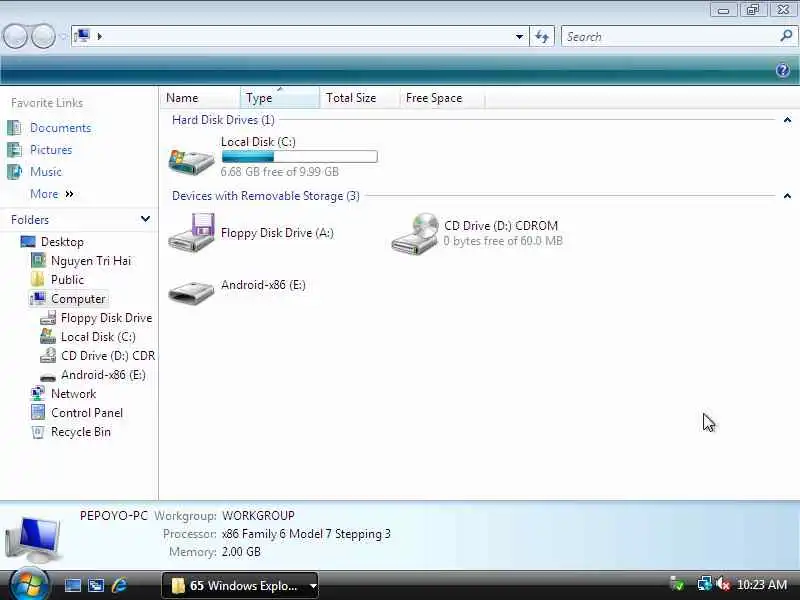800x600 pixels.
Task: Select Android-x86 (E:) in folder tree
Action: click(103, 375)
